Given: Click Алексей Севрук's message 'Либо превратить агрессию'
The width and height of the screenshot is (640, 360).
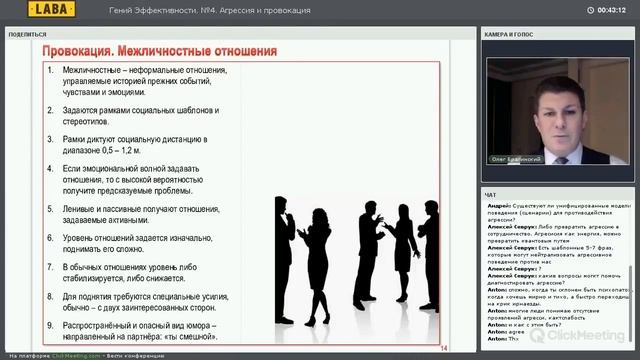Looking at the screenshot, I should 554,234.
